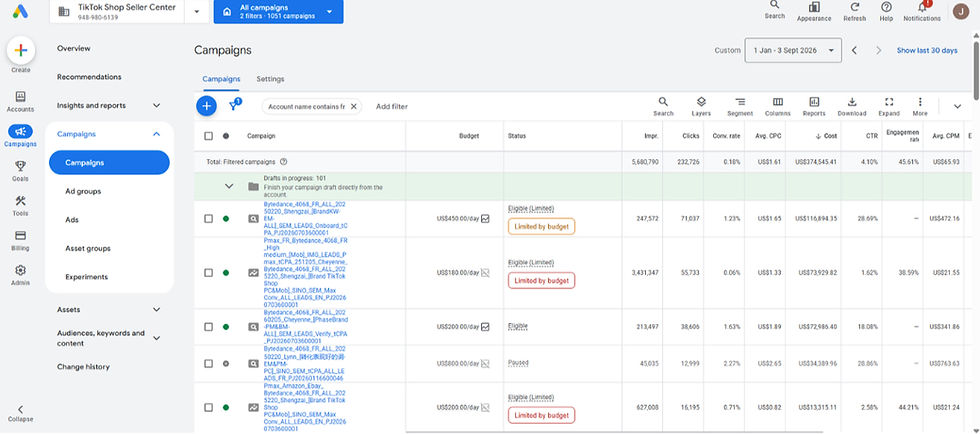Viewport: 980px width, 434px height.
Task: Open the Admin gear icon
Action: 21,270
